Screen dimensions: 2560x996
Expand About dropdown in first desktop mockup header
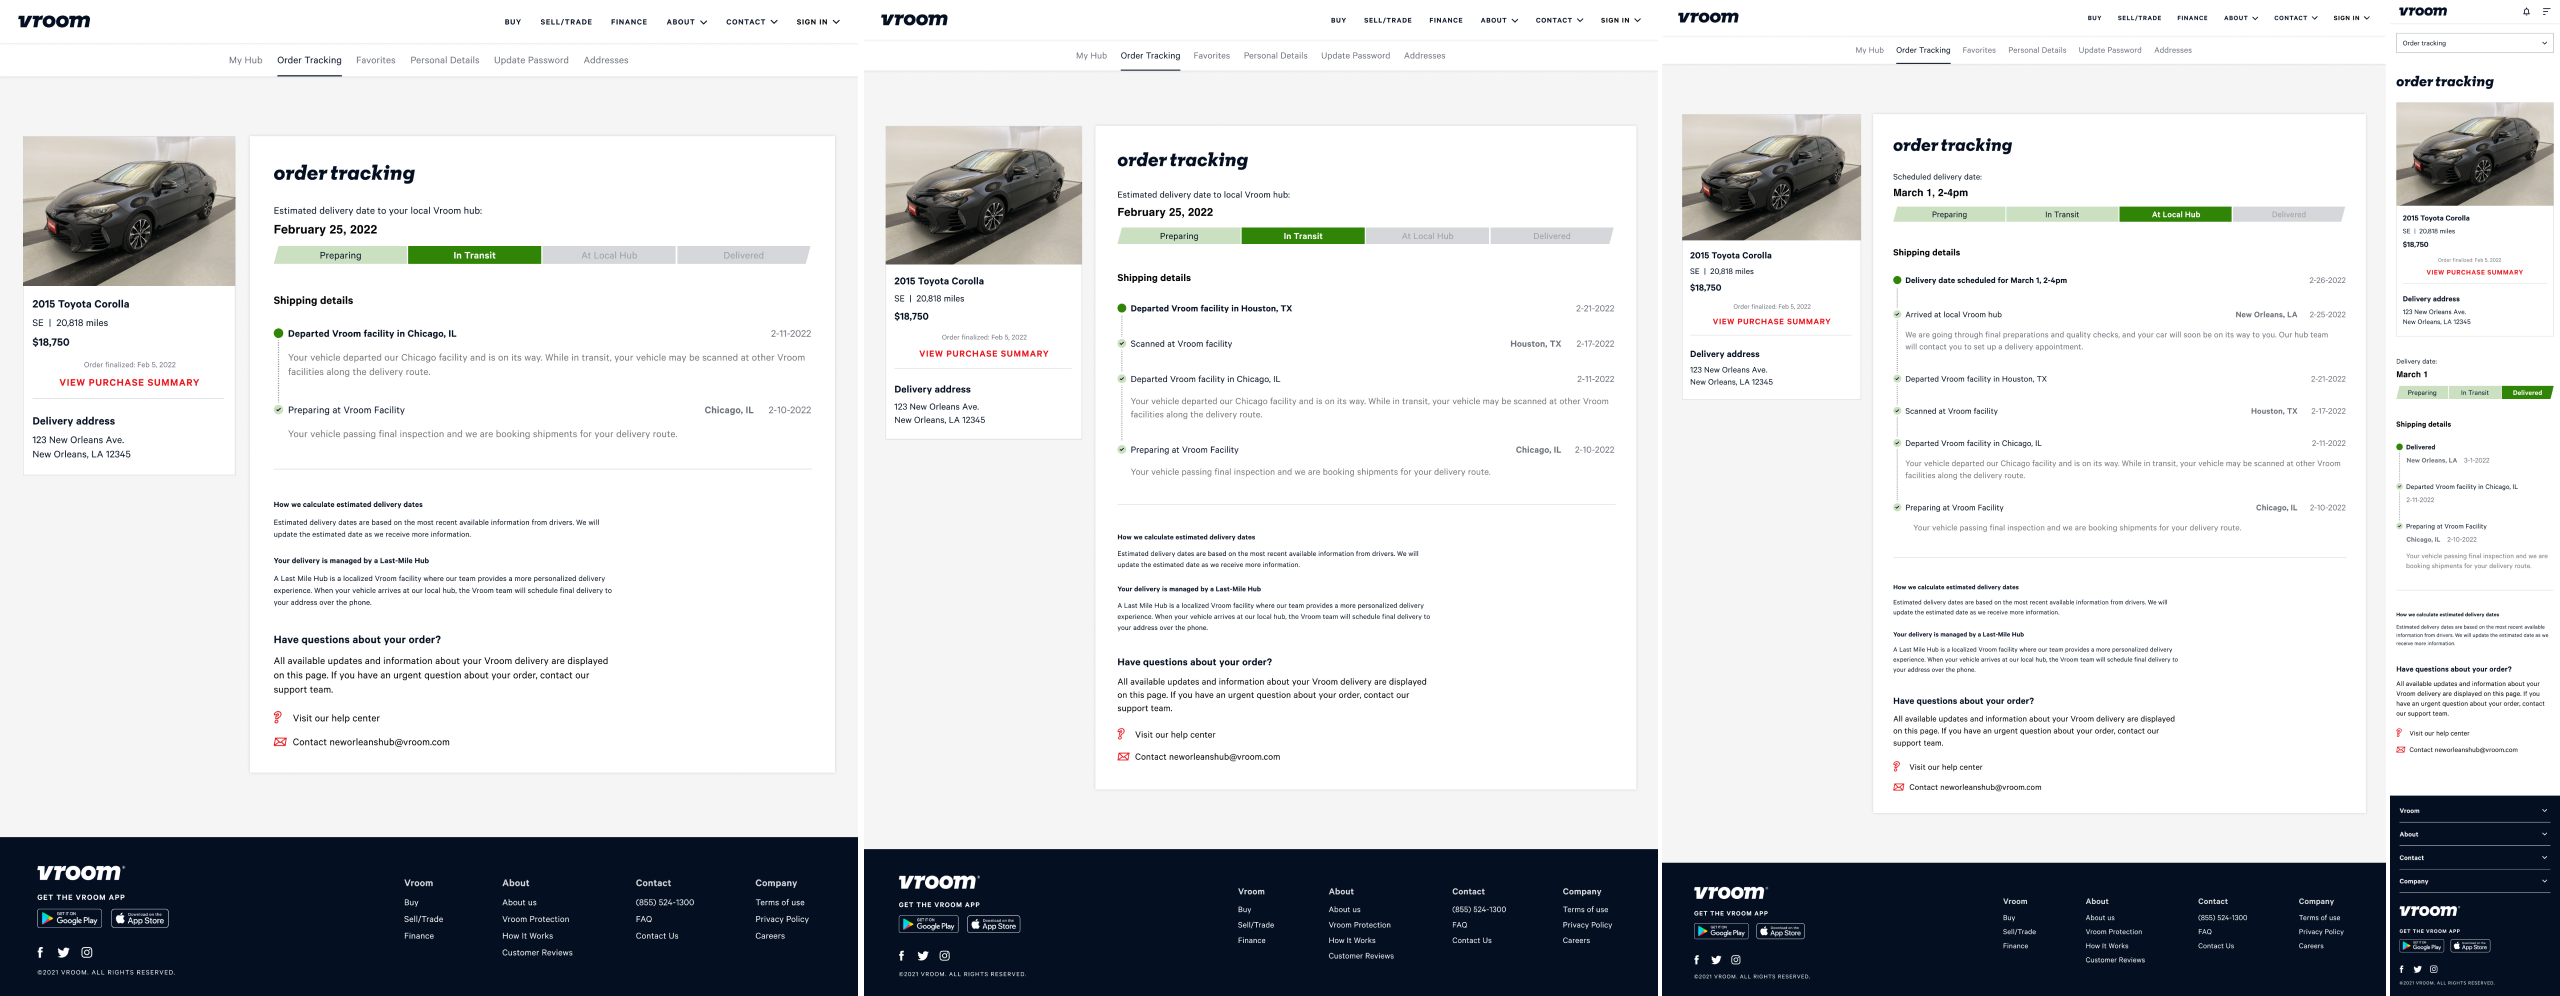tap(687, 22)
